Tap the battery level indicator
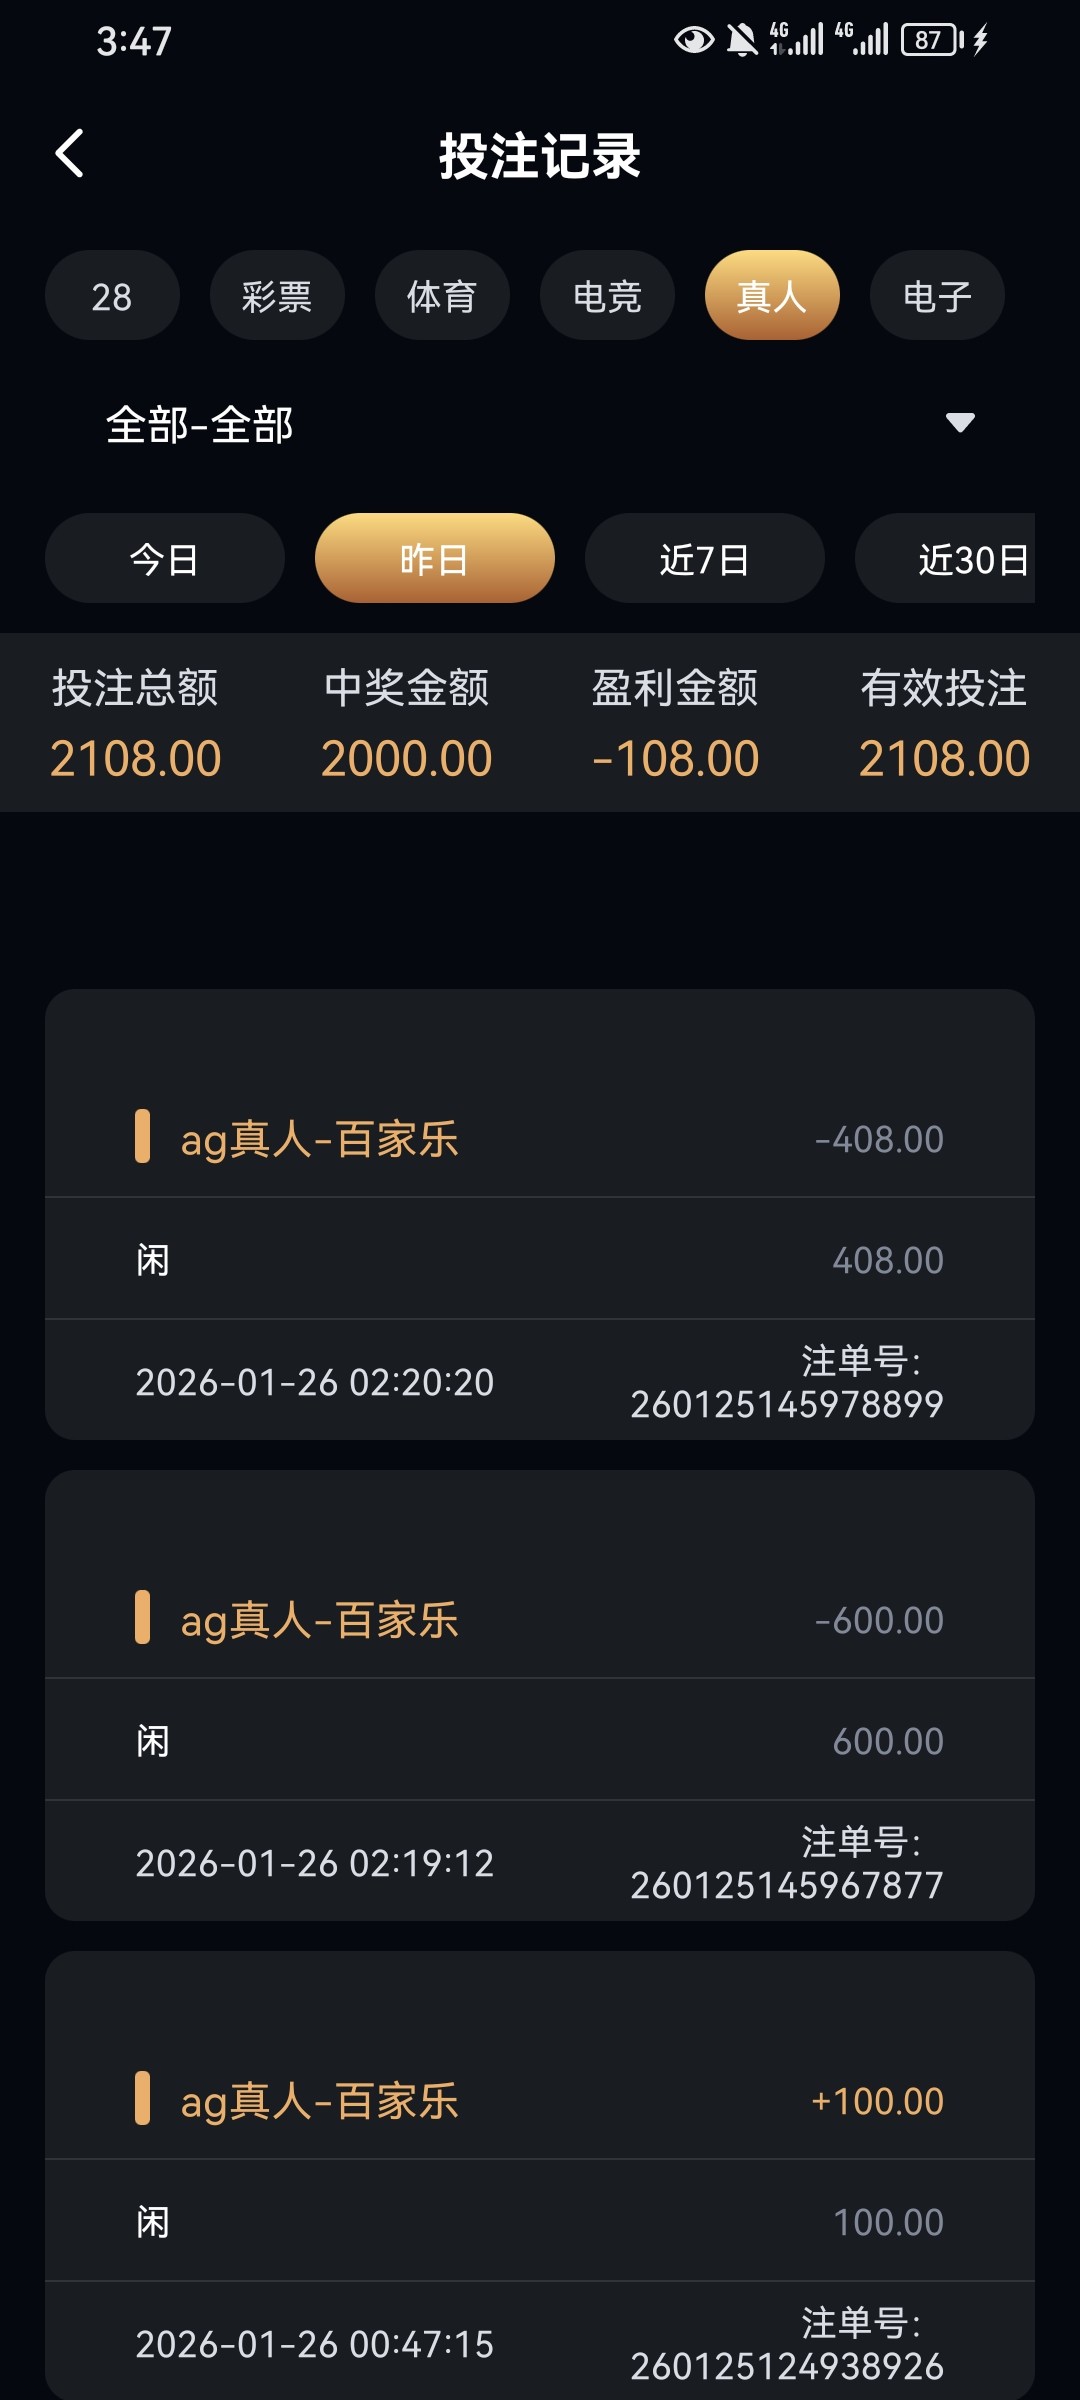The width and height of the screenshot is (1080, 2400). (931, 40)
